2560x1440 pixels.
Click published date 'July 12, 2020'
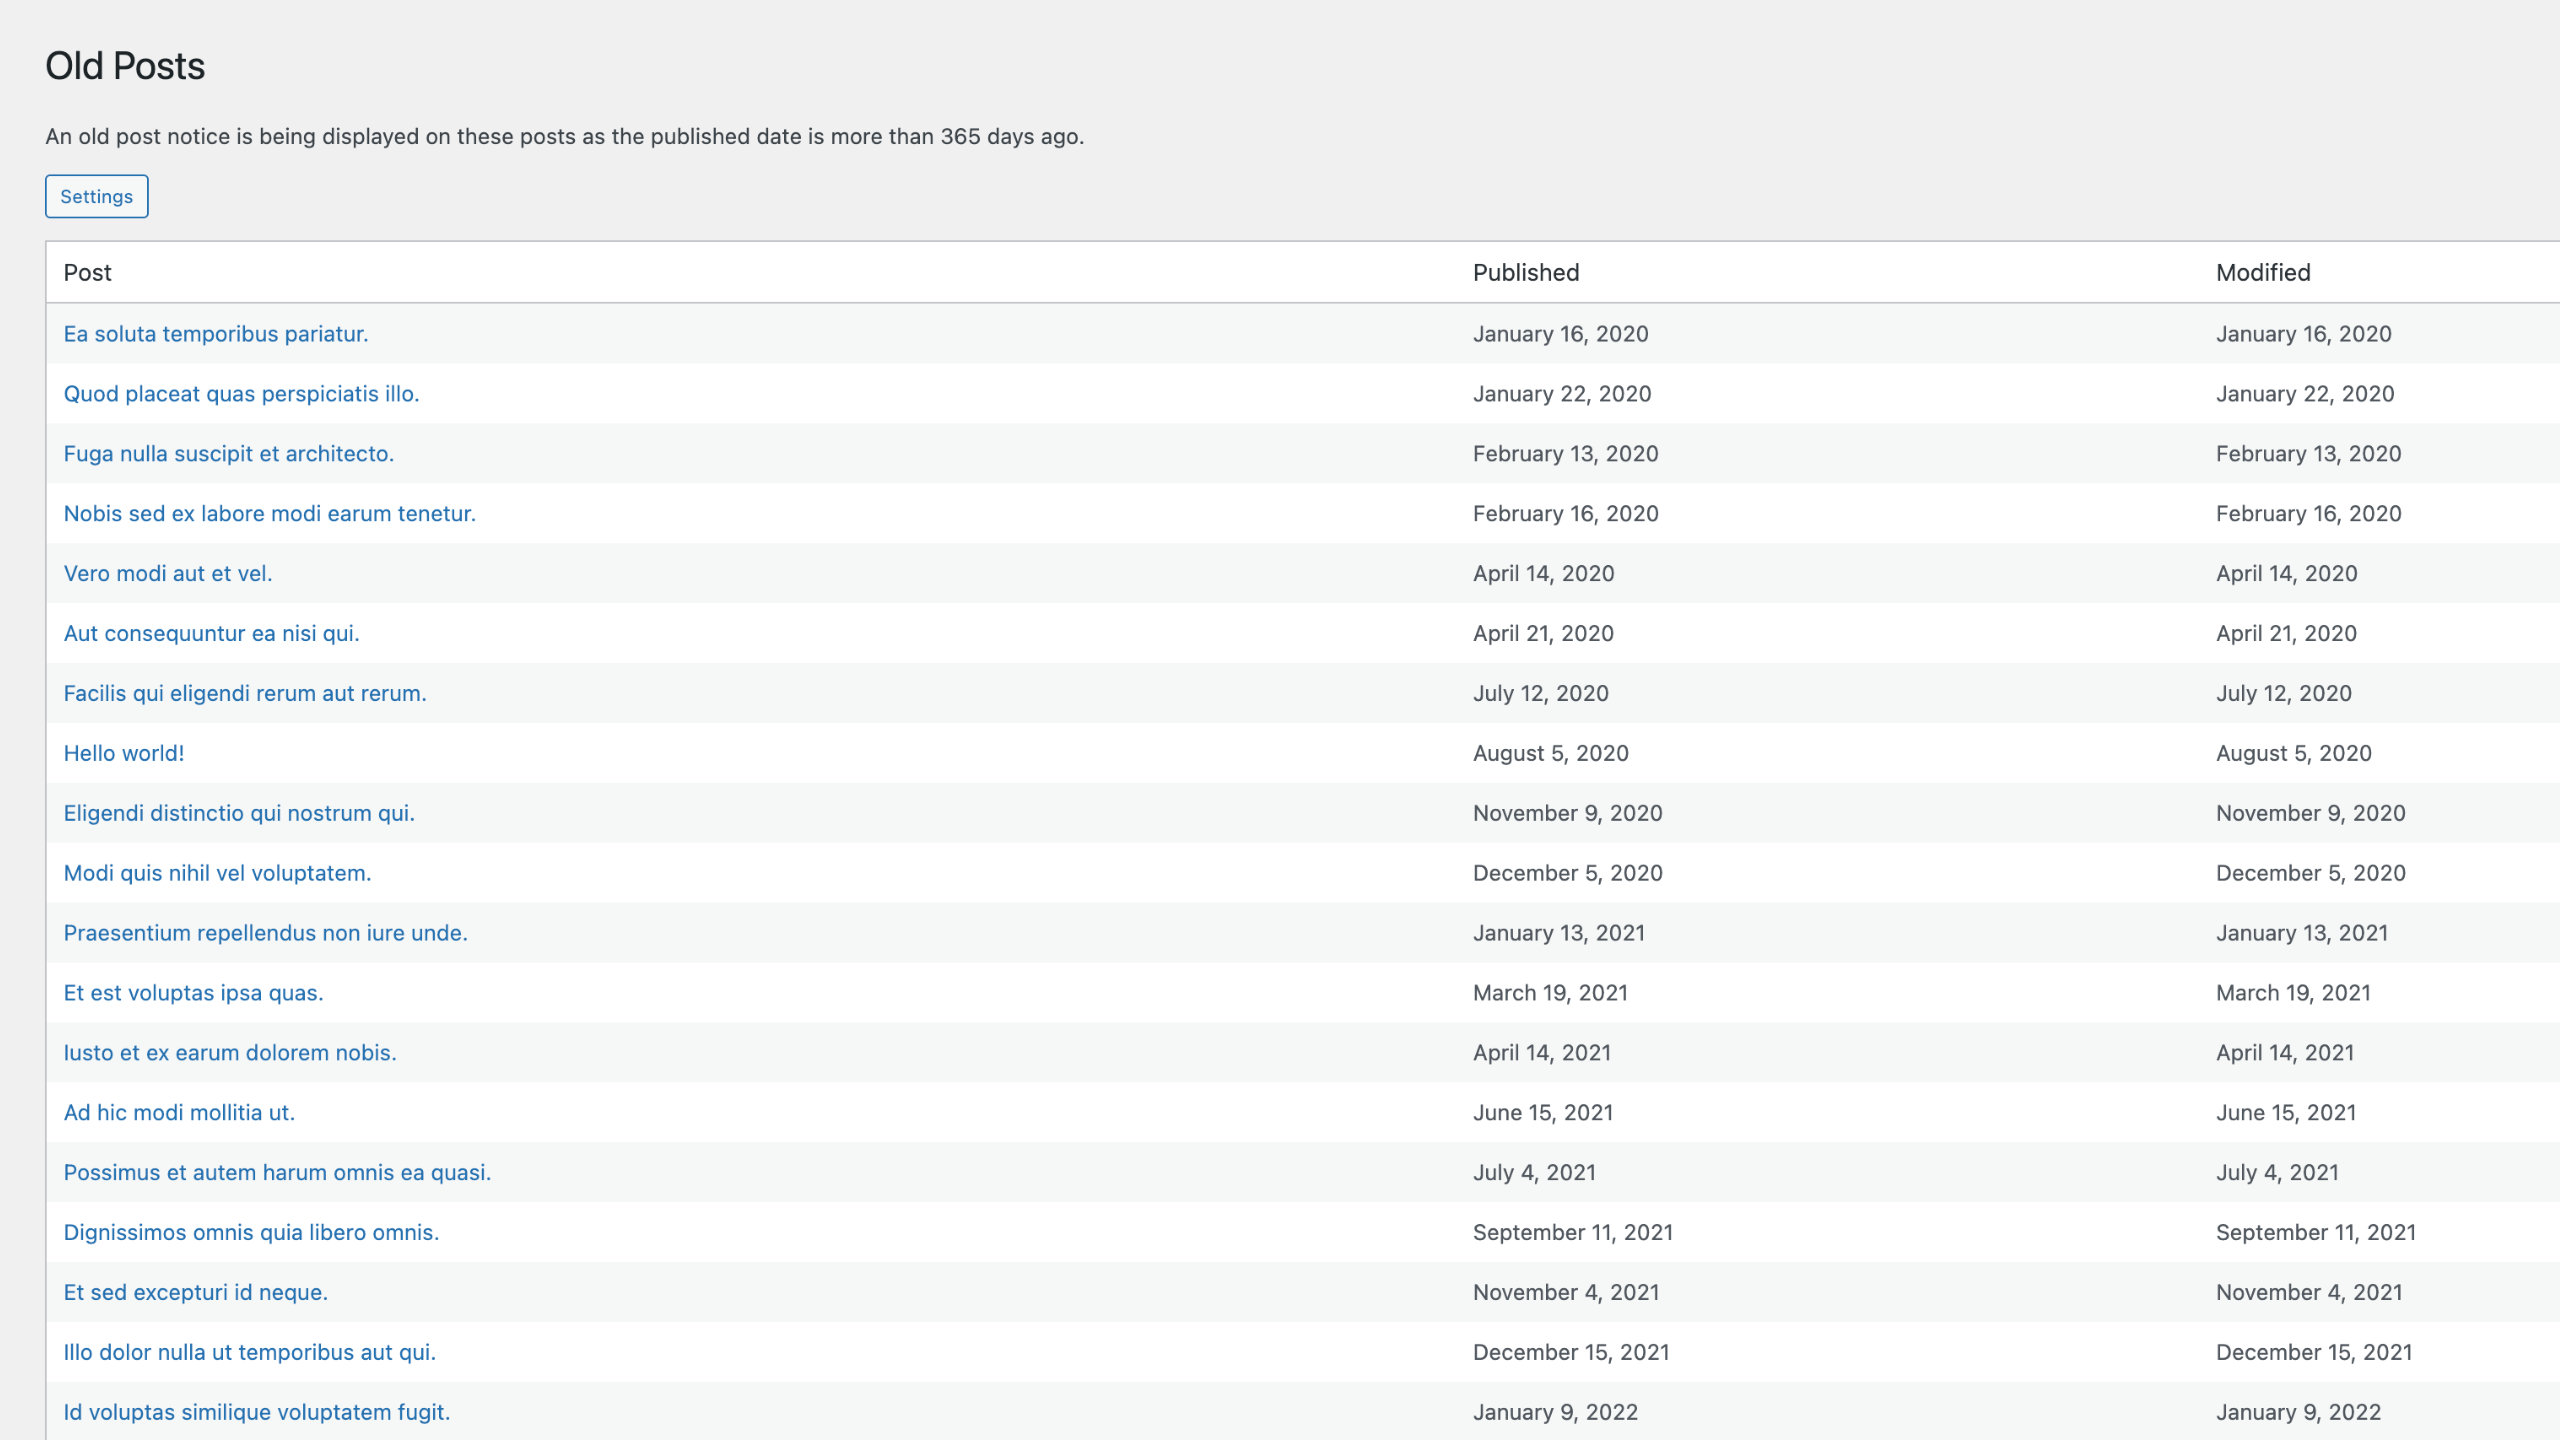point(1541,694)
